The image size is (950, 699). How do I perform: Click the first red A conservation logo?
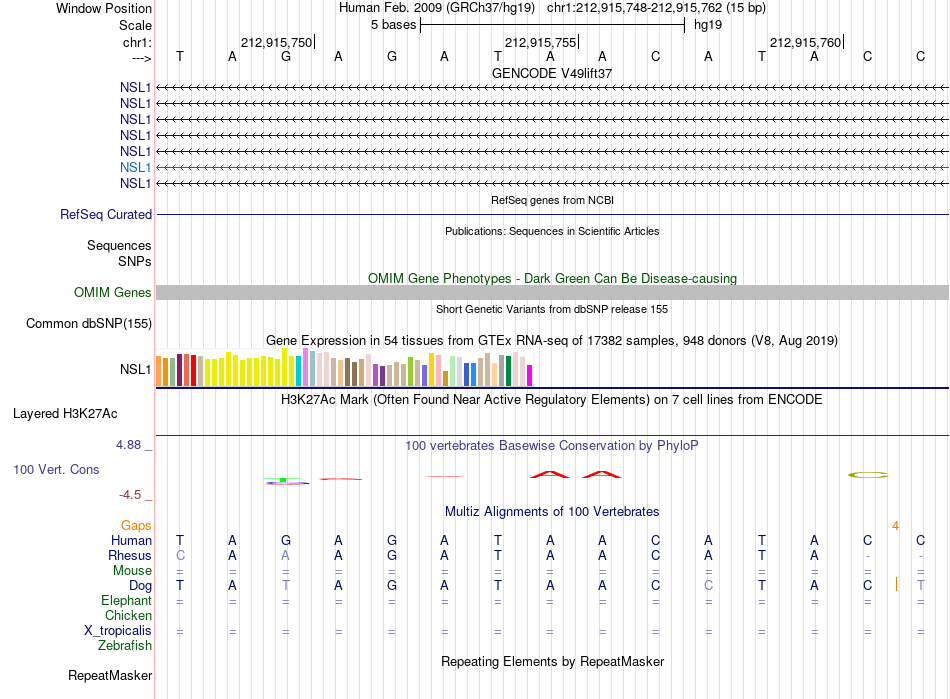[x=550, y=475]
